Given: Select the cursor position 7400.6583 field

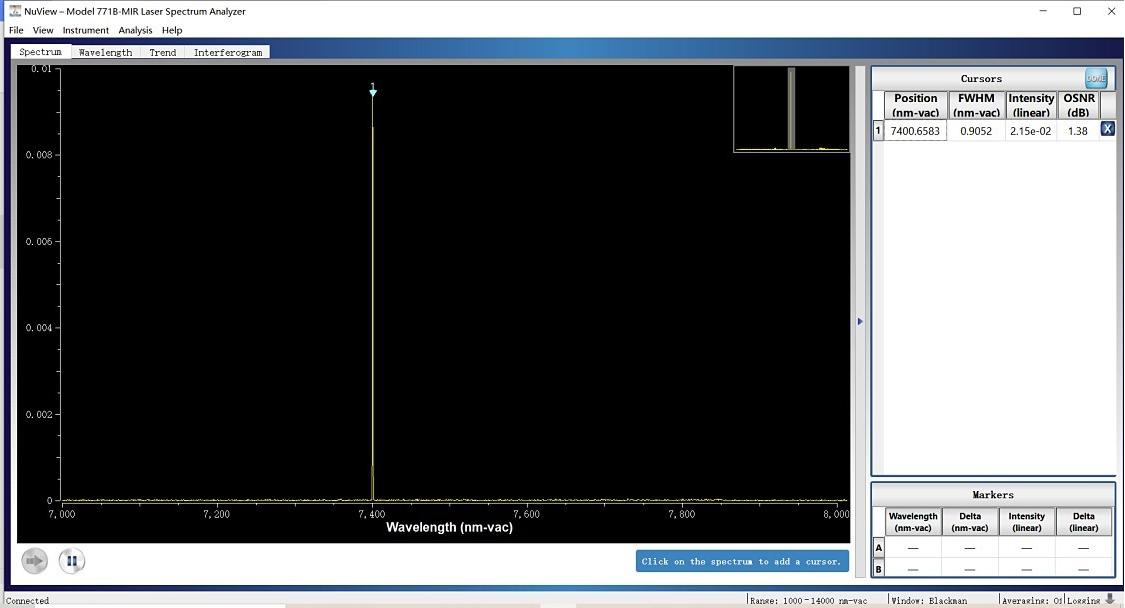Looking at the screenshot, I should [x=916, y=131].
